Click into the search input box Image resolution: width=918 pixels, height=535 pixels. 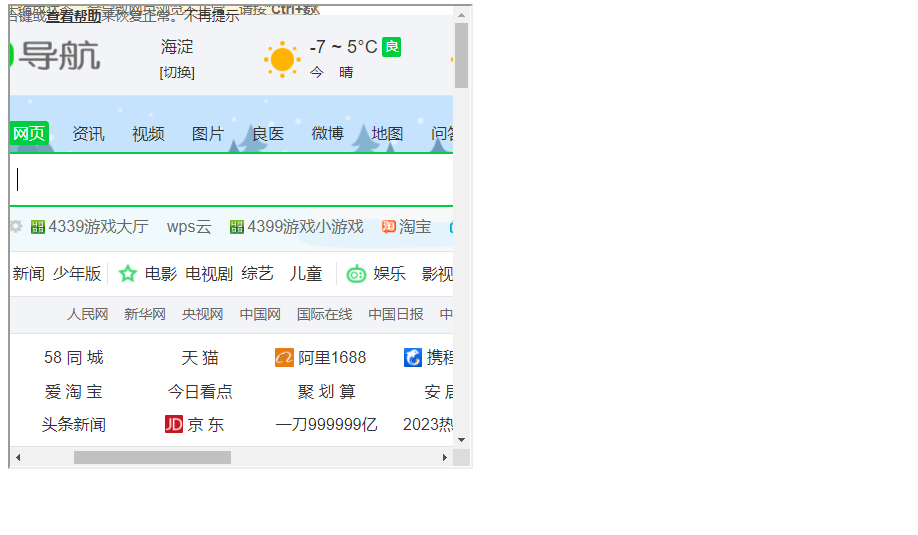(231, 180)
